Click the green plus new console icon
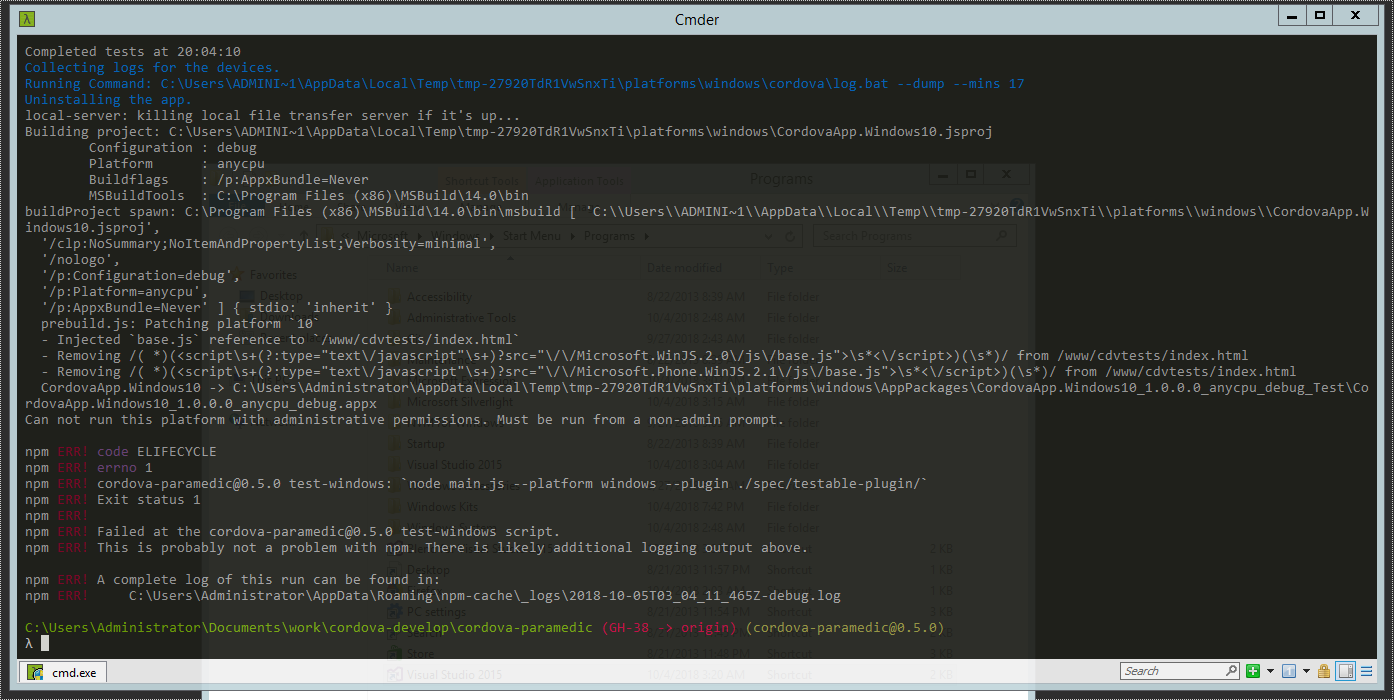1394x700 pixels. pos(1254,671)
